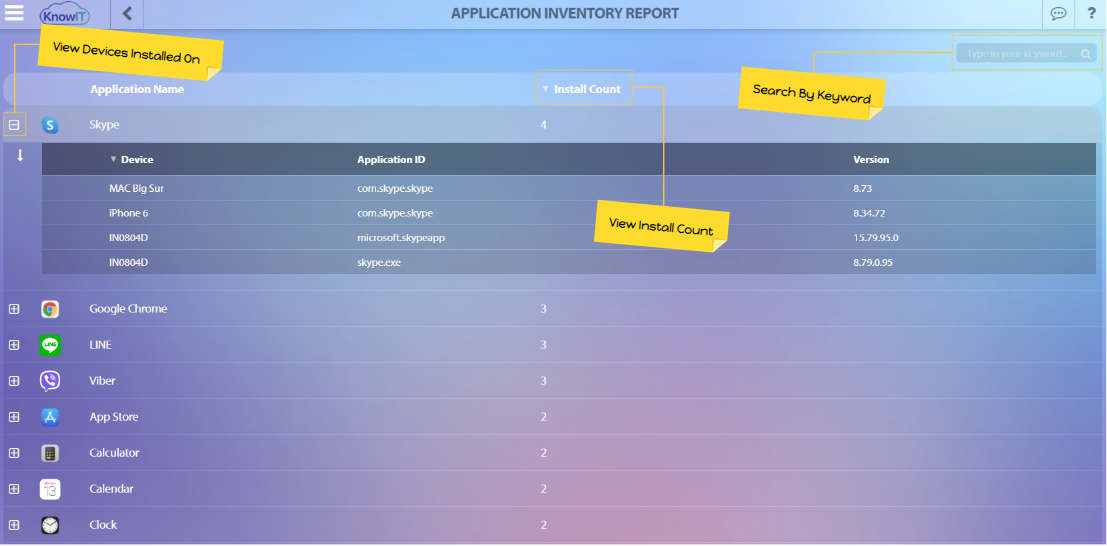This screenshot has width=1107, height=546.
Task: Open the chat feedback icon
Action: coord(1058,13)
